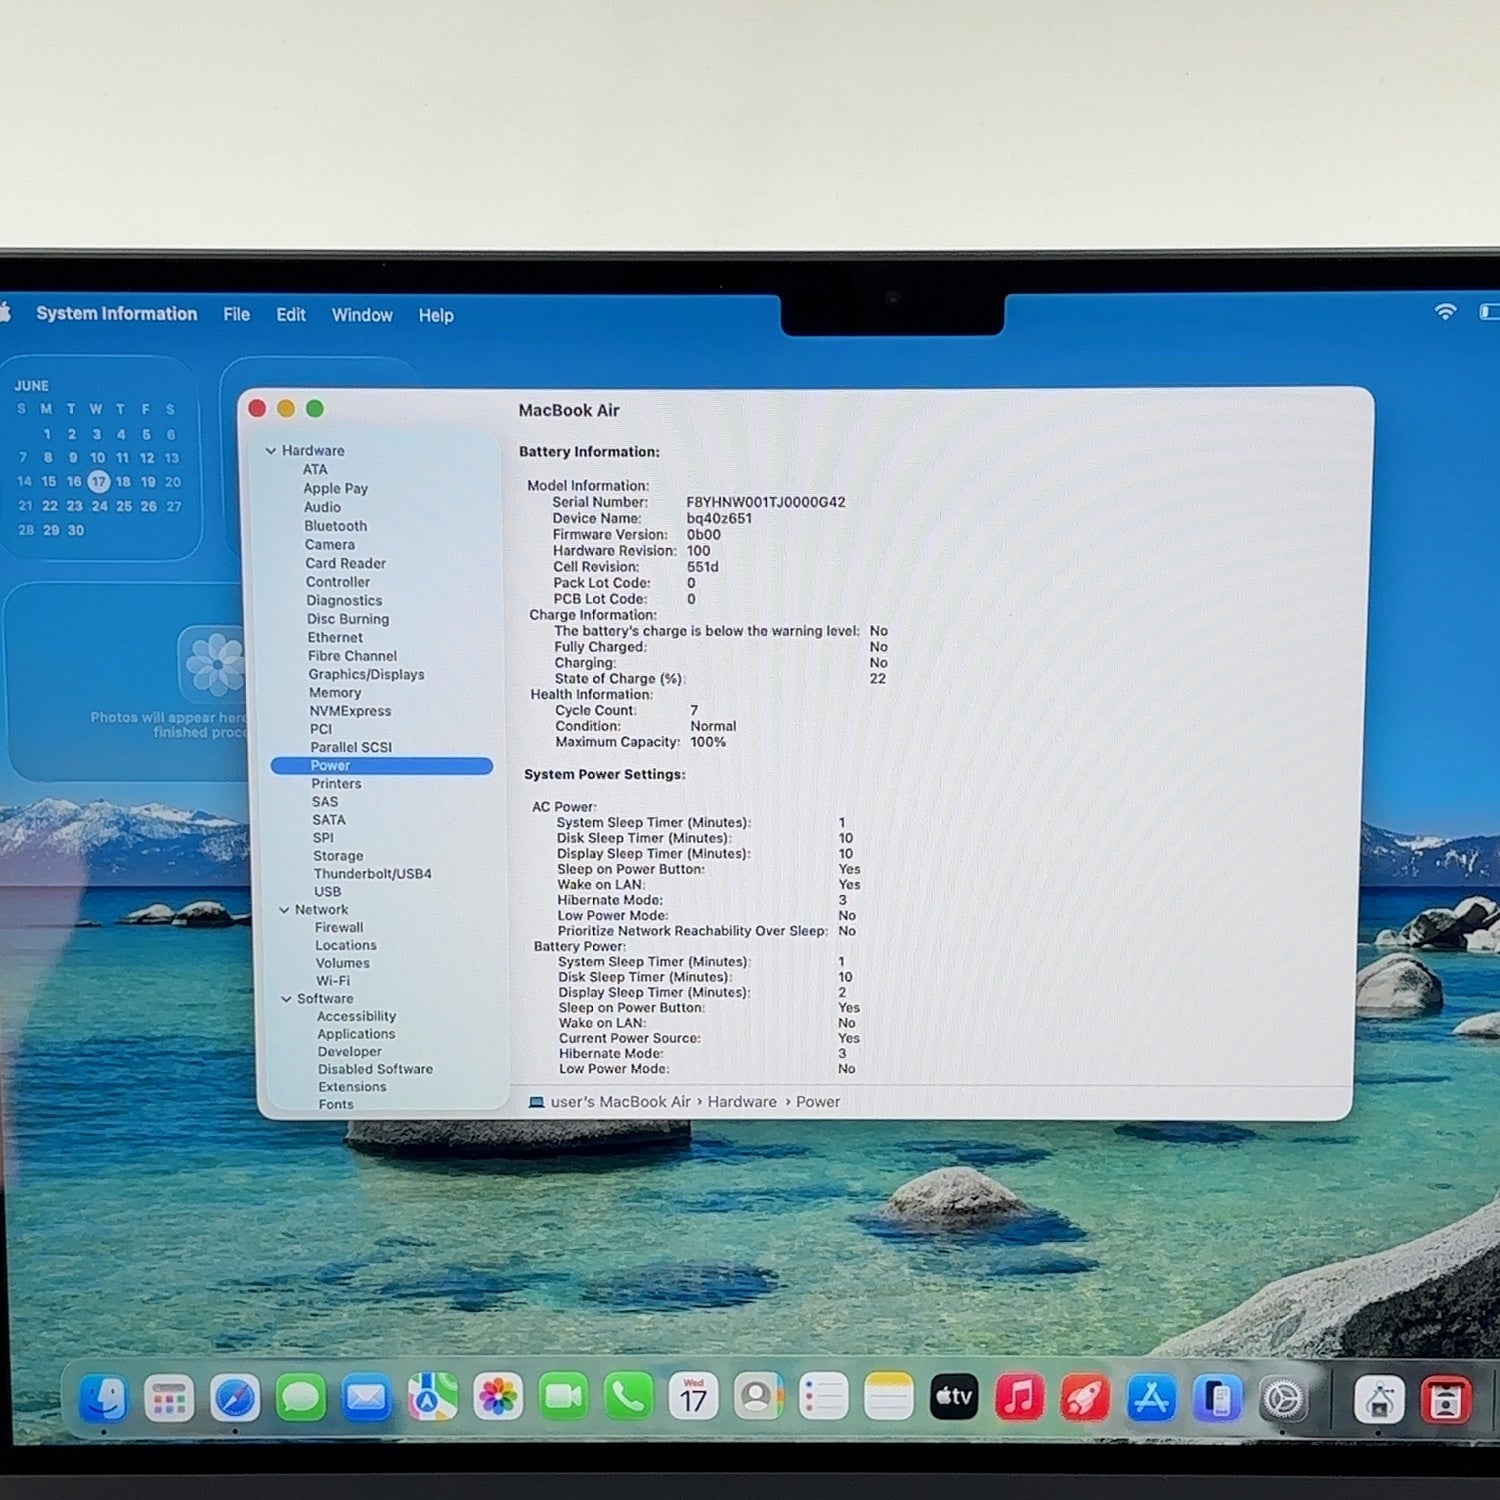Select Extensions under Software
Viewport: 1500px width, 1500px height.
352,1087
